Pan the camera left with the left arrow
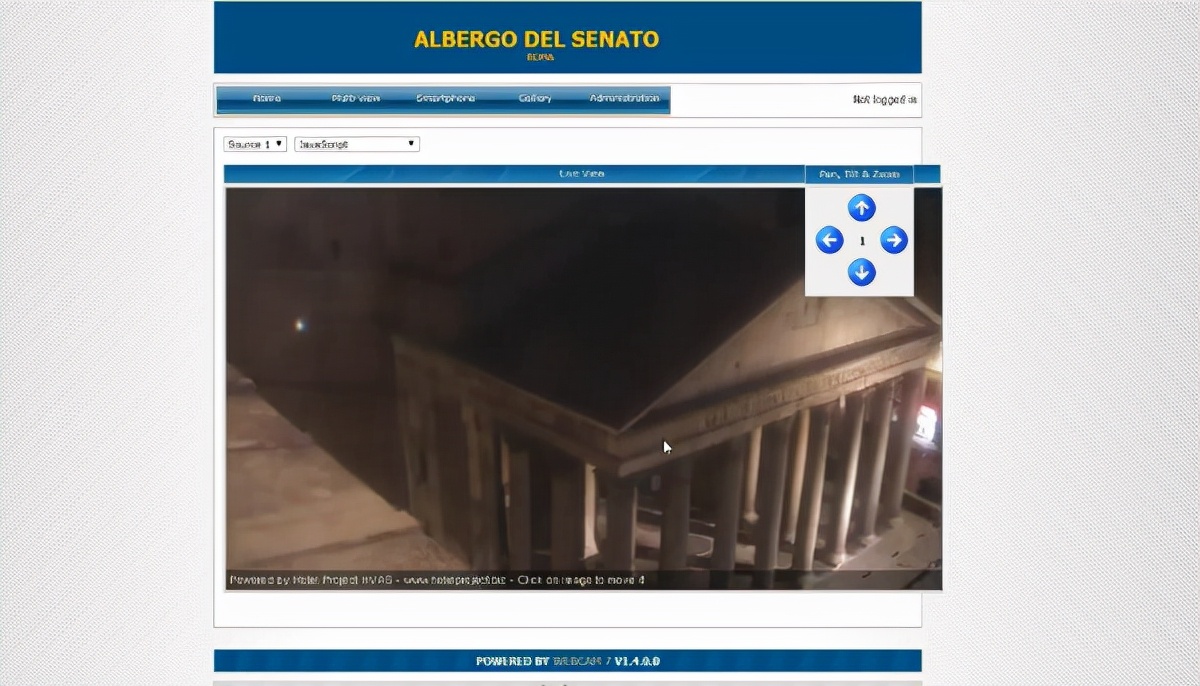 pos(829,240)
